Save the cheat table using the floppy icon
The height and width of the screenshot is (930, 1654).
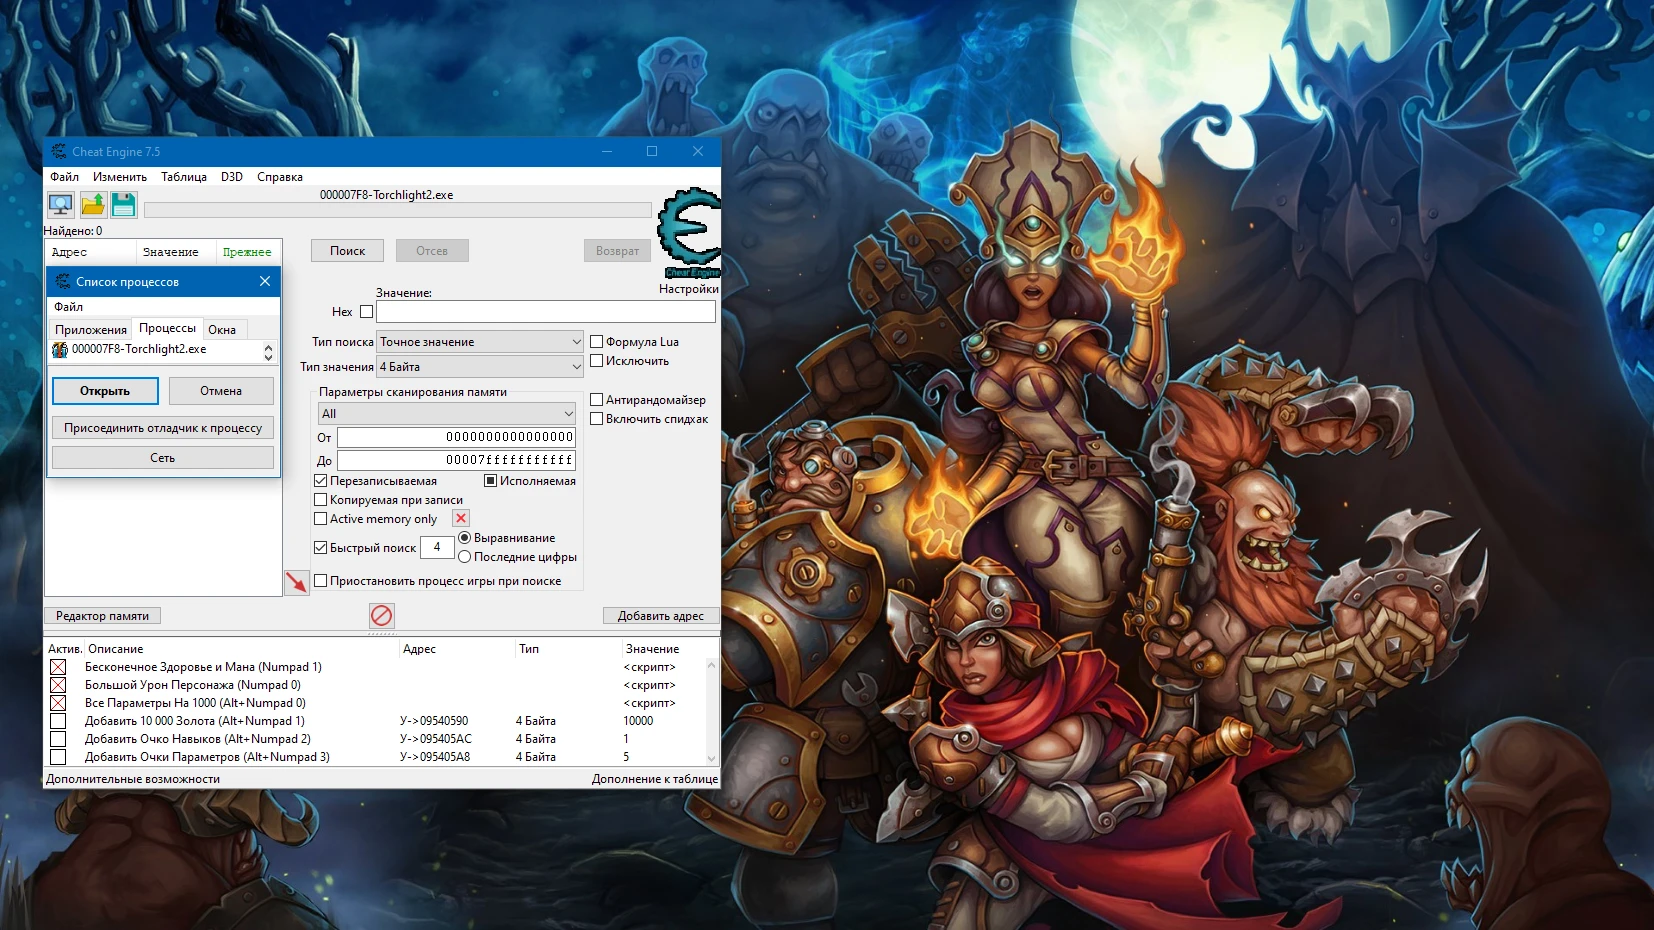click(x=122, y=205)
